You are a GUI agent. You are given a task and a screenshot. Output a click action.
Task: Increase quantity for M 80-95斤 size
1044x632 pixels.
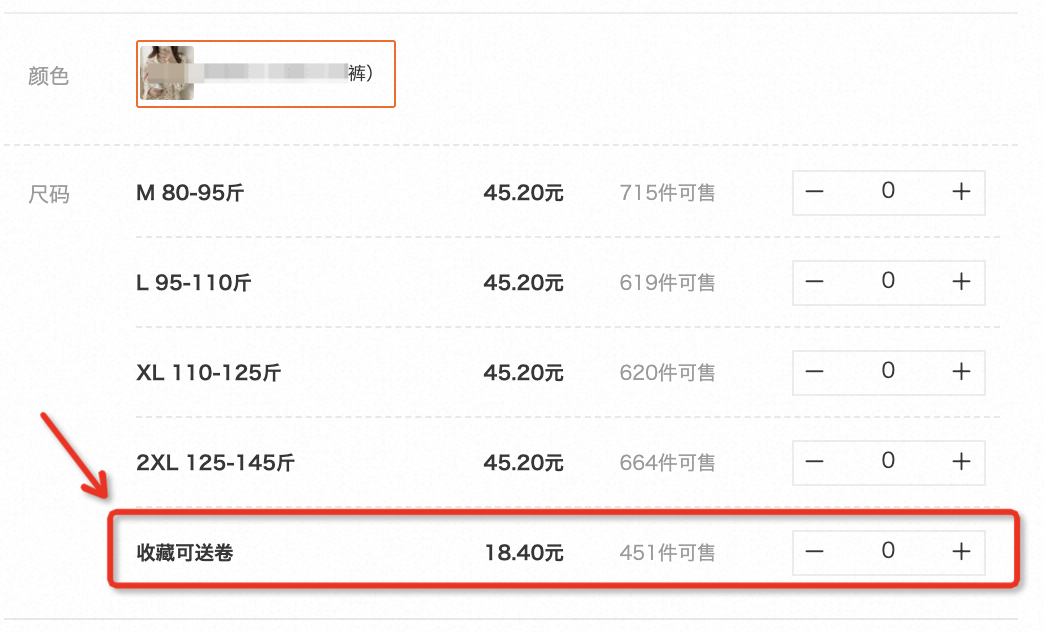(961, 192)
